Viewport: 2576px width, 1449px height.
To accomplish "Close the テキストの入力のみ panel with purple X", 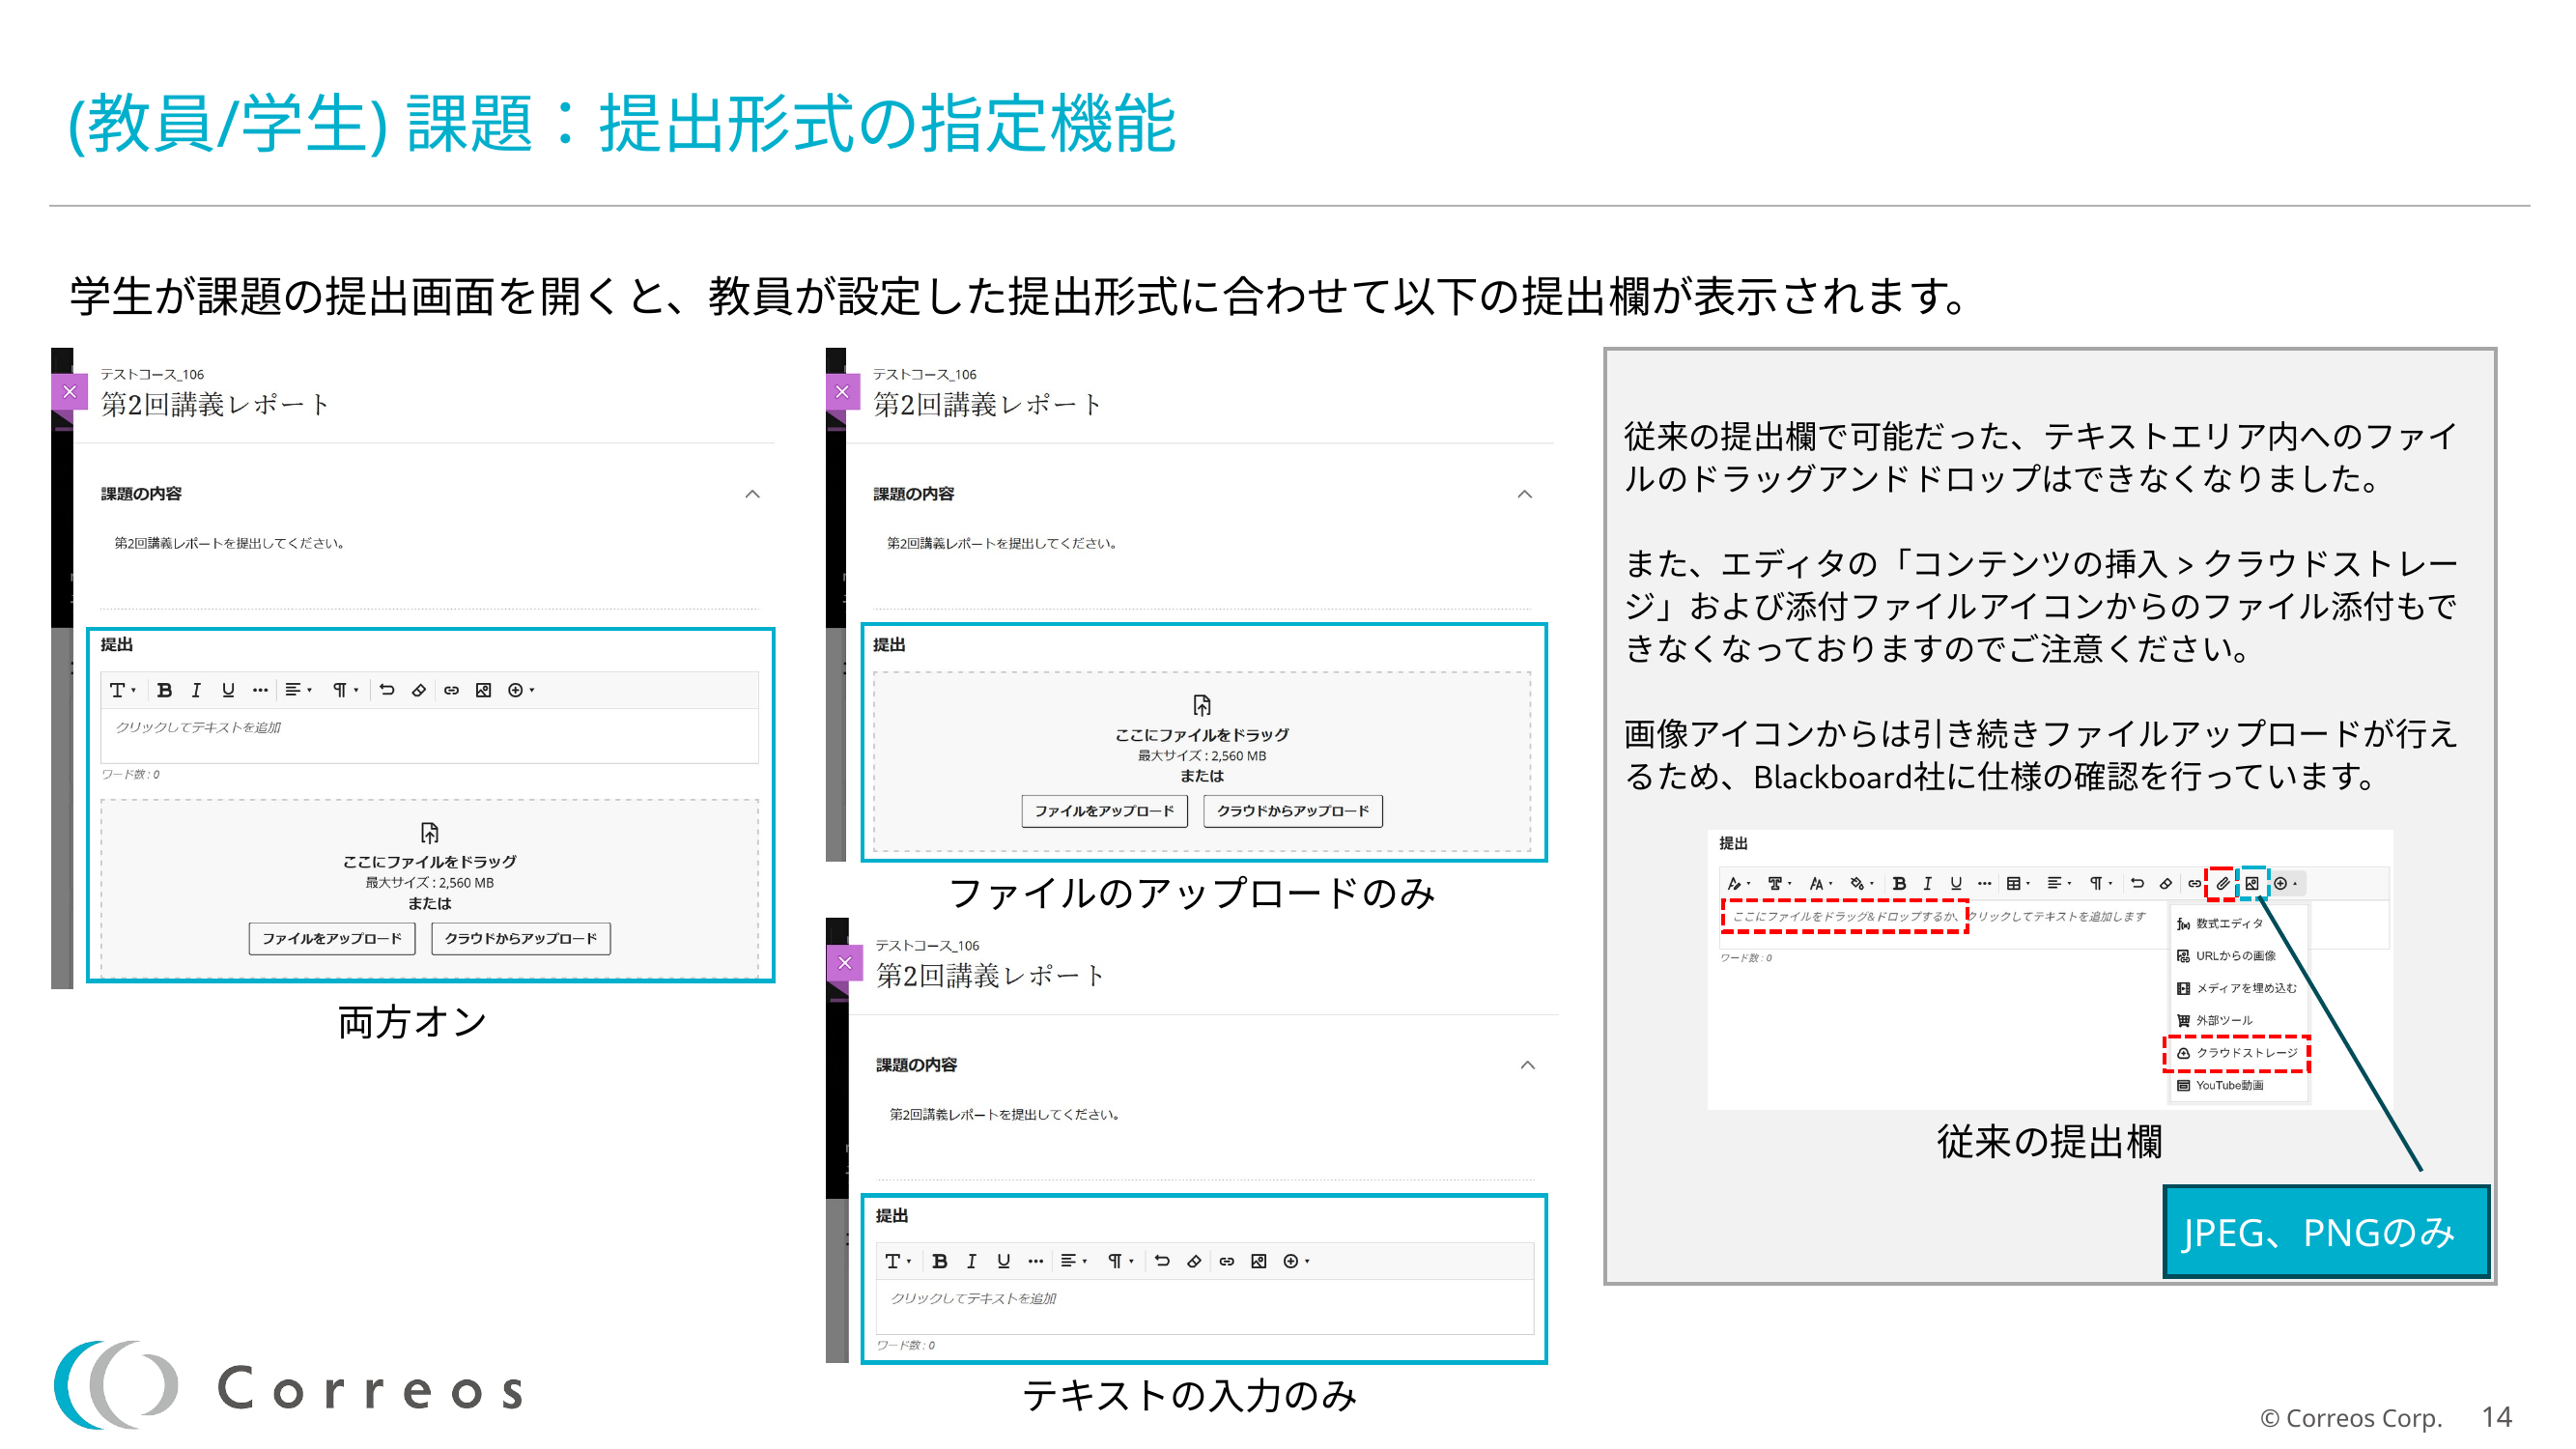I will (845, 963).
